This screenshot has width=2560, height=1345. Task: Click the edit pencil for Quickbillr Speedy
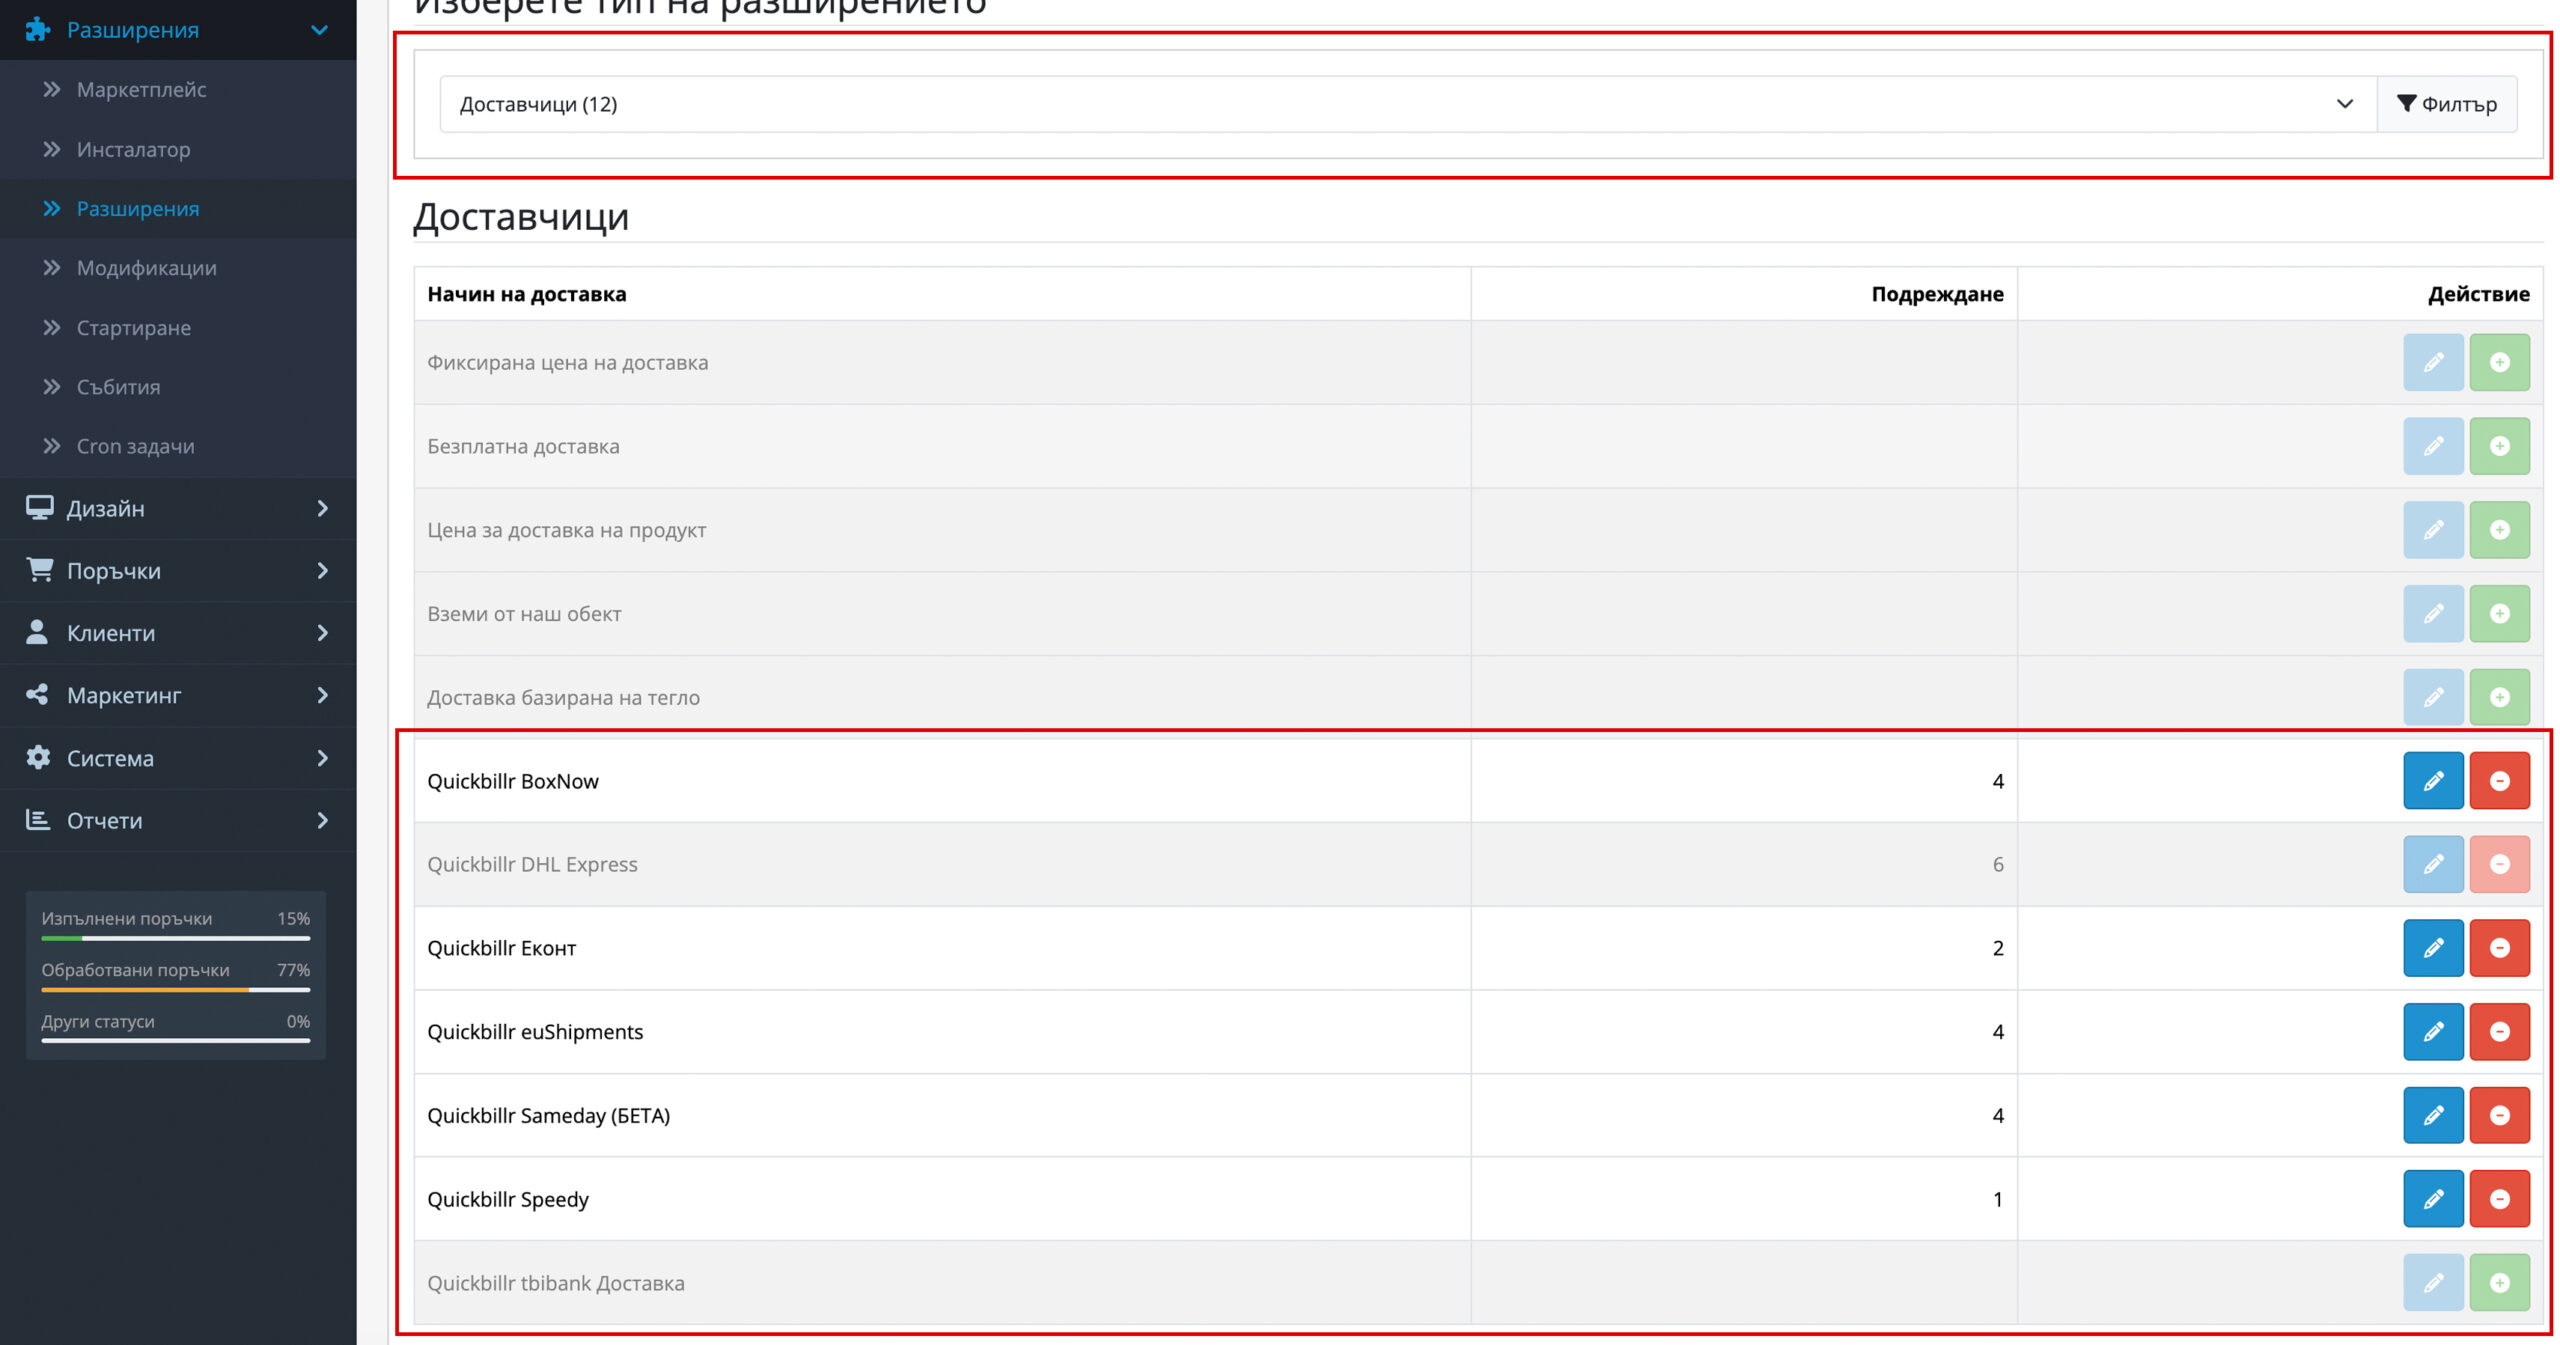[2432, 1199]
